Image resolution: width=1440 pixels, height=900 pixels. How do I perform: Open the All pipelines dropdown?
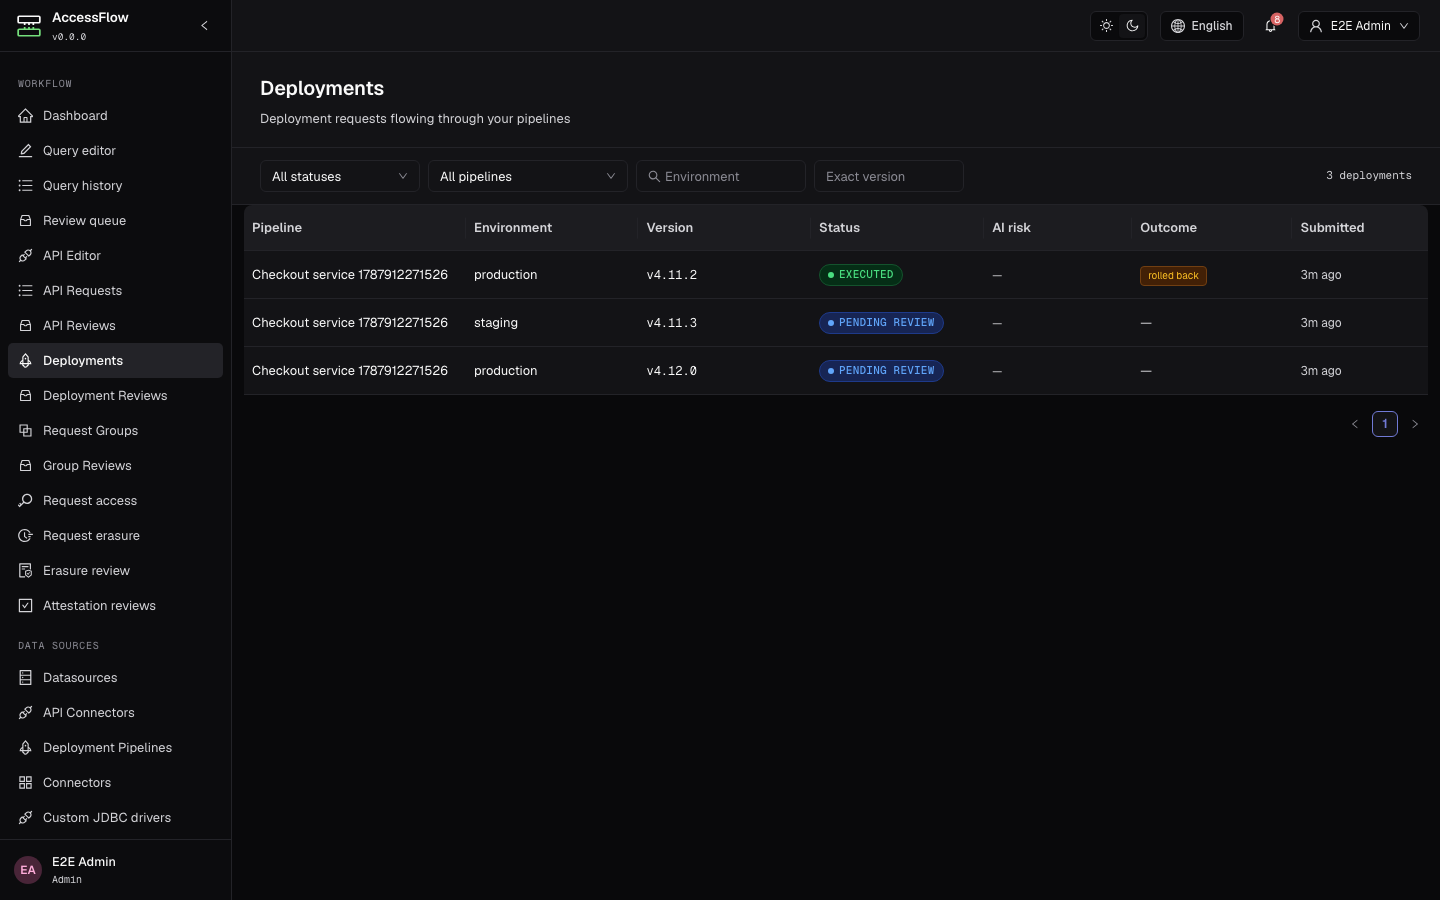click(528, 176)
